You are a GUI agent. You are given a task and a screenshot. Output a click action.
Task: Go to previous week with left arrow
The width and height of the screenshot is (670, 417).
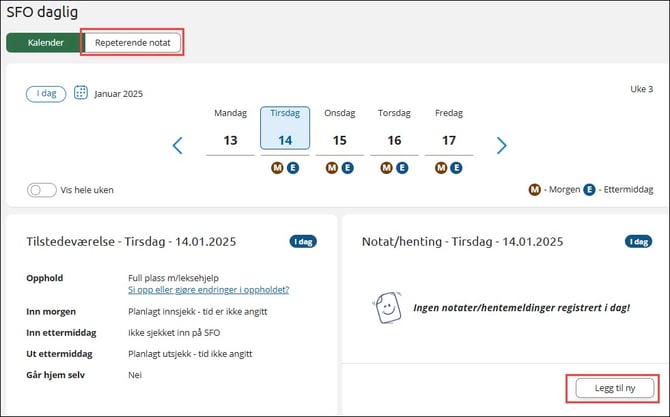[x=178, y=146]
